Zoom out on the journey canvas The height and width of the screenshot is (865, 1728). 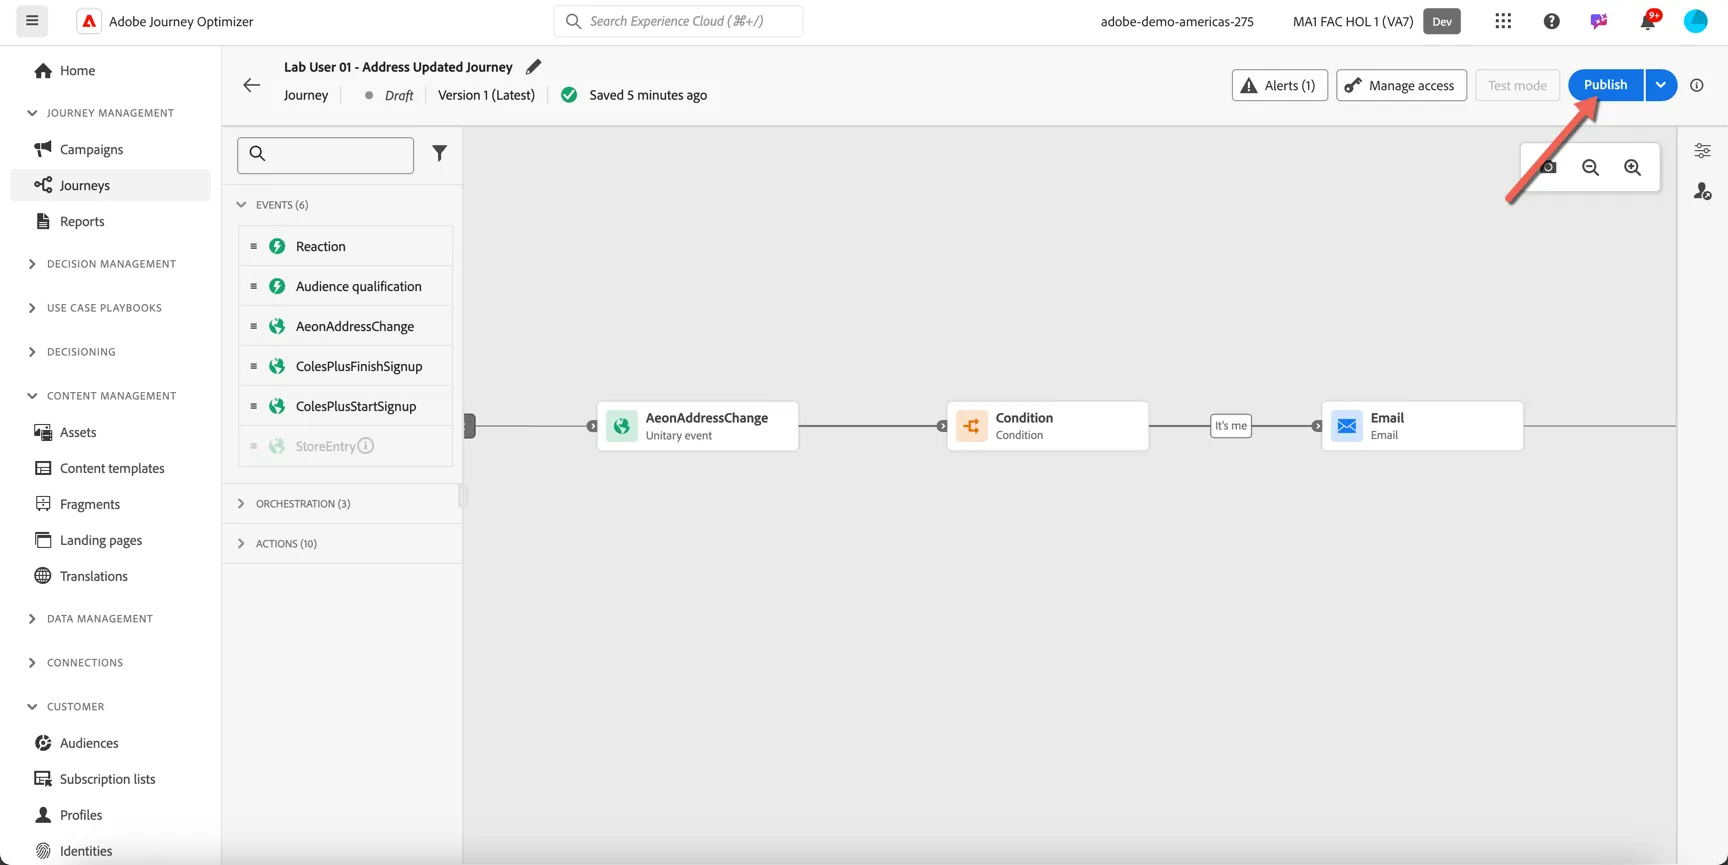pos(1590,168)
